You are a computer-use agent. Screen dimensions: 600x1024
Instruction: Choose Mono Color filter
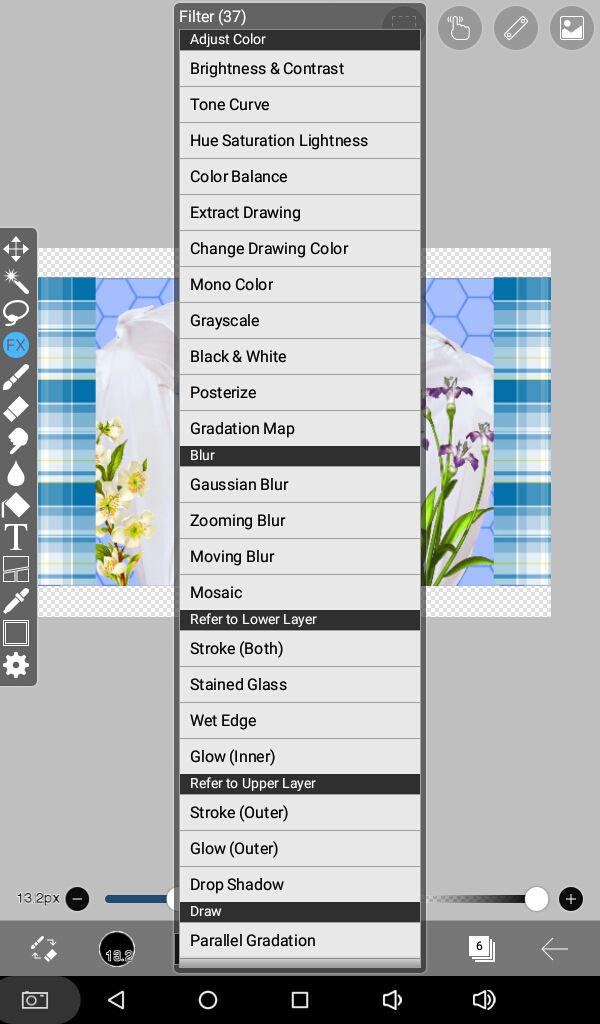(x=300, y=284)
